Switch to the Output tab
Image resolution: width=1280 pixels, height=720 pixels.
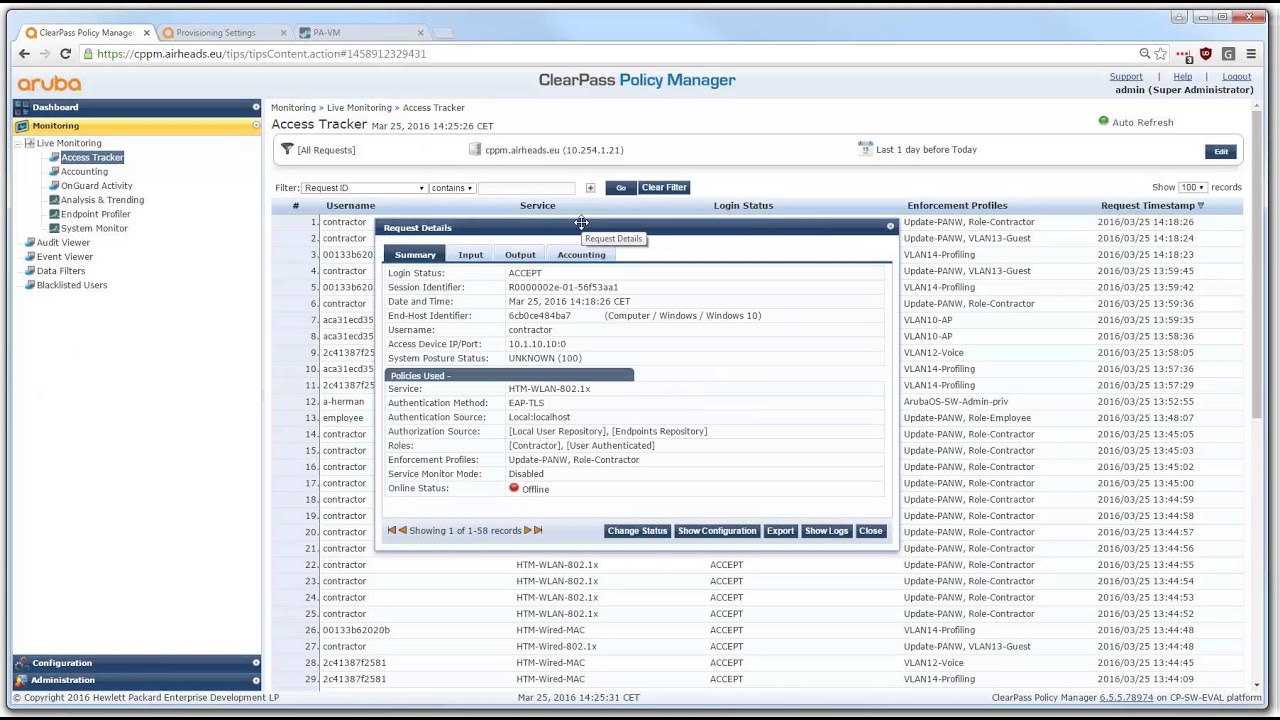pos(520,255)
